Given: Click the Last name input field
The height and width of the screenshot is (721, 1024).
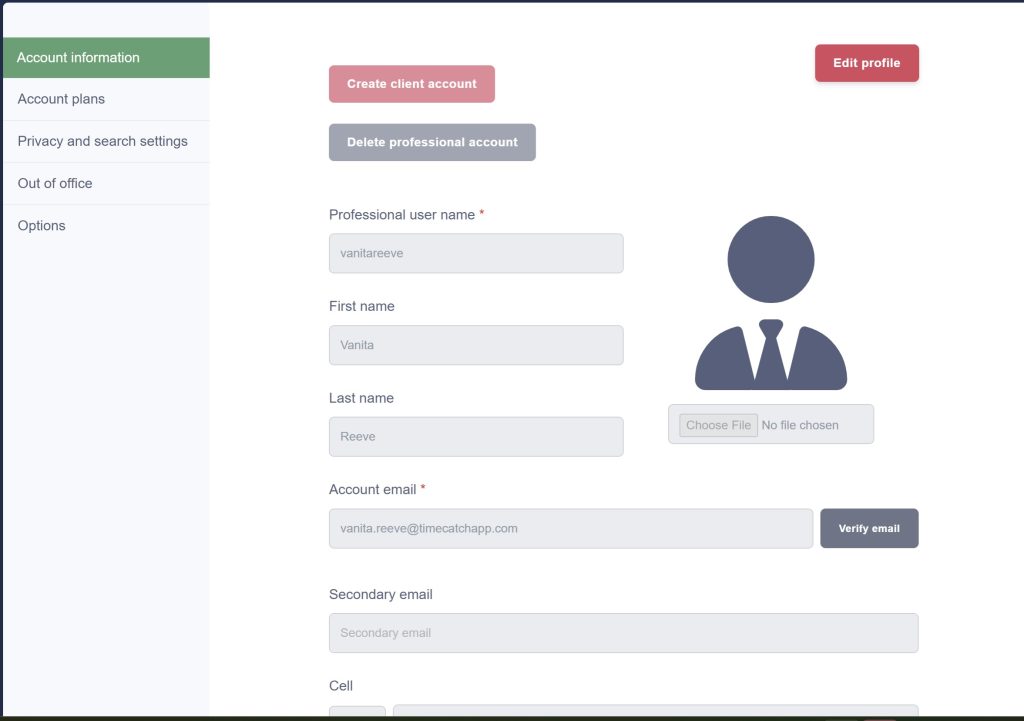Looking at the screenshot, I should (476, 437).
